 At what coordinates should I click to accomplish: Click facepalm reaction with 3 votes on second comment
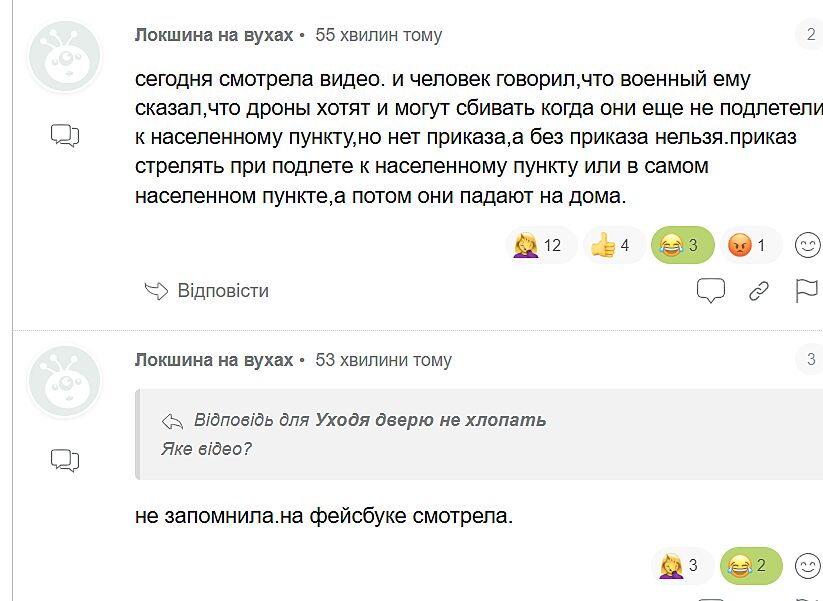coord(682,567)
